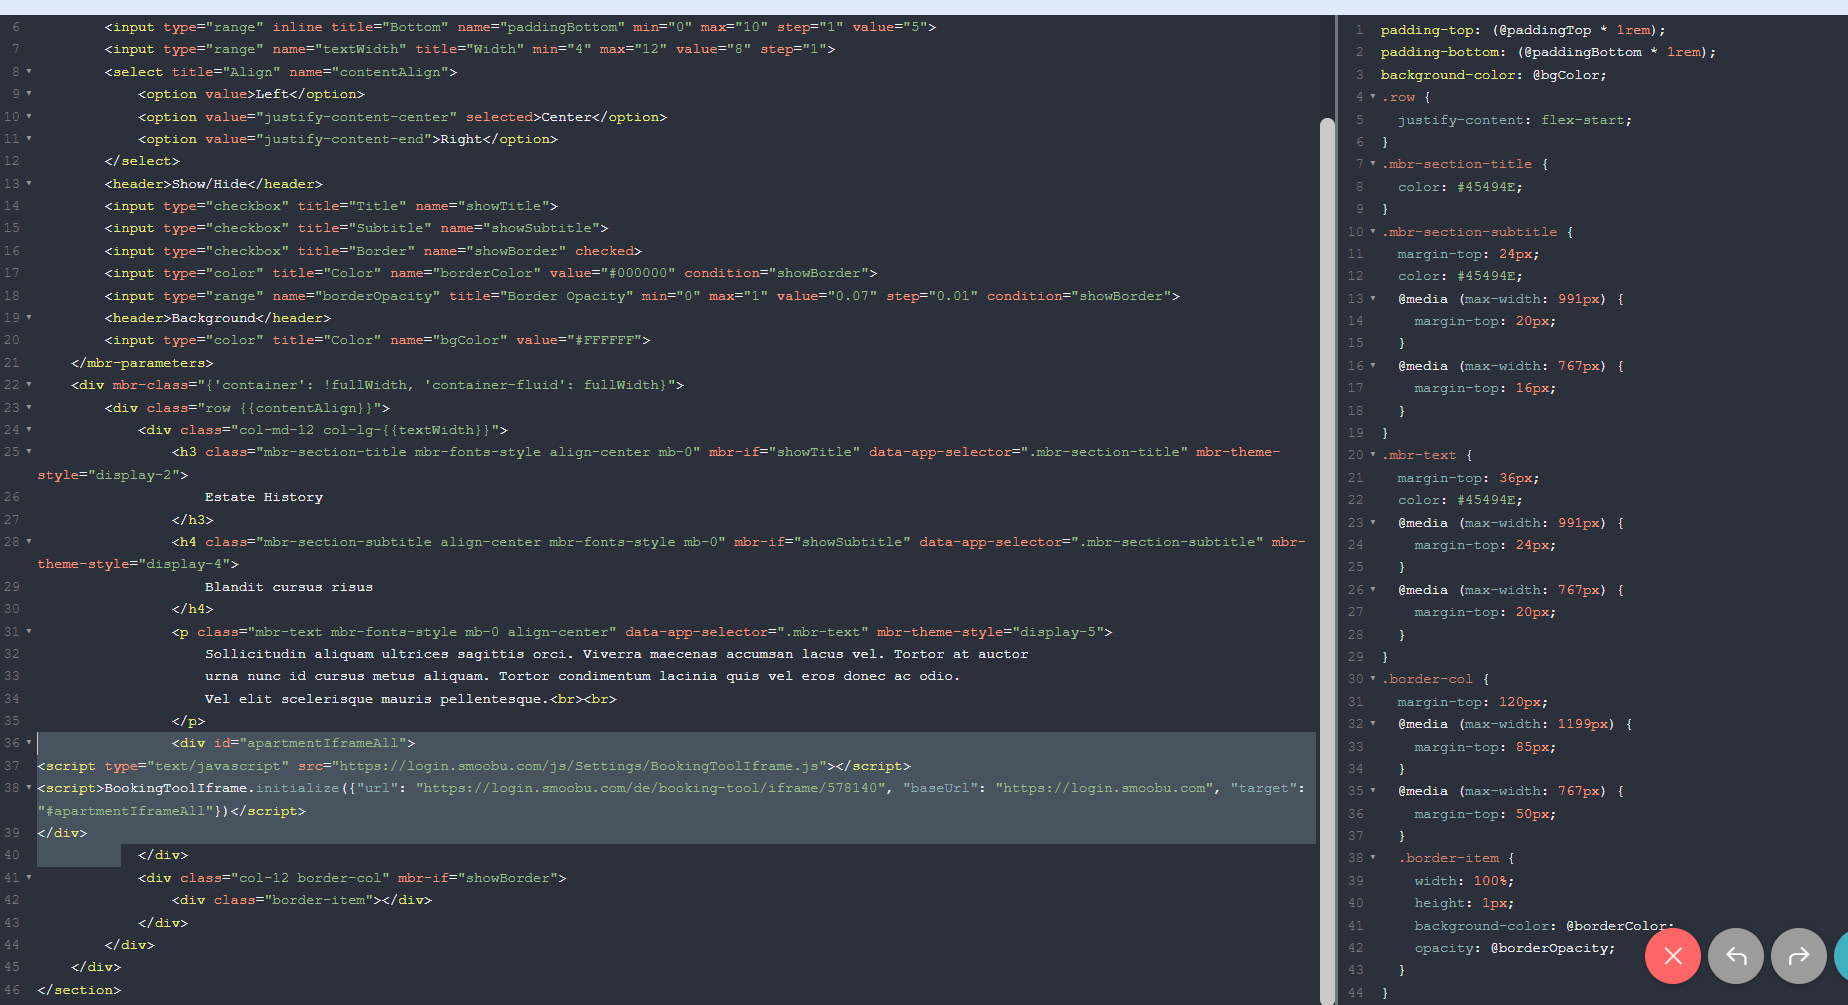
Task: Collapse the h3 tag at HTML line 25
Action: (29, 452)
